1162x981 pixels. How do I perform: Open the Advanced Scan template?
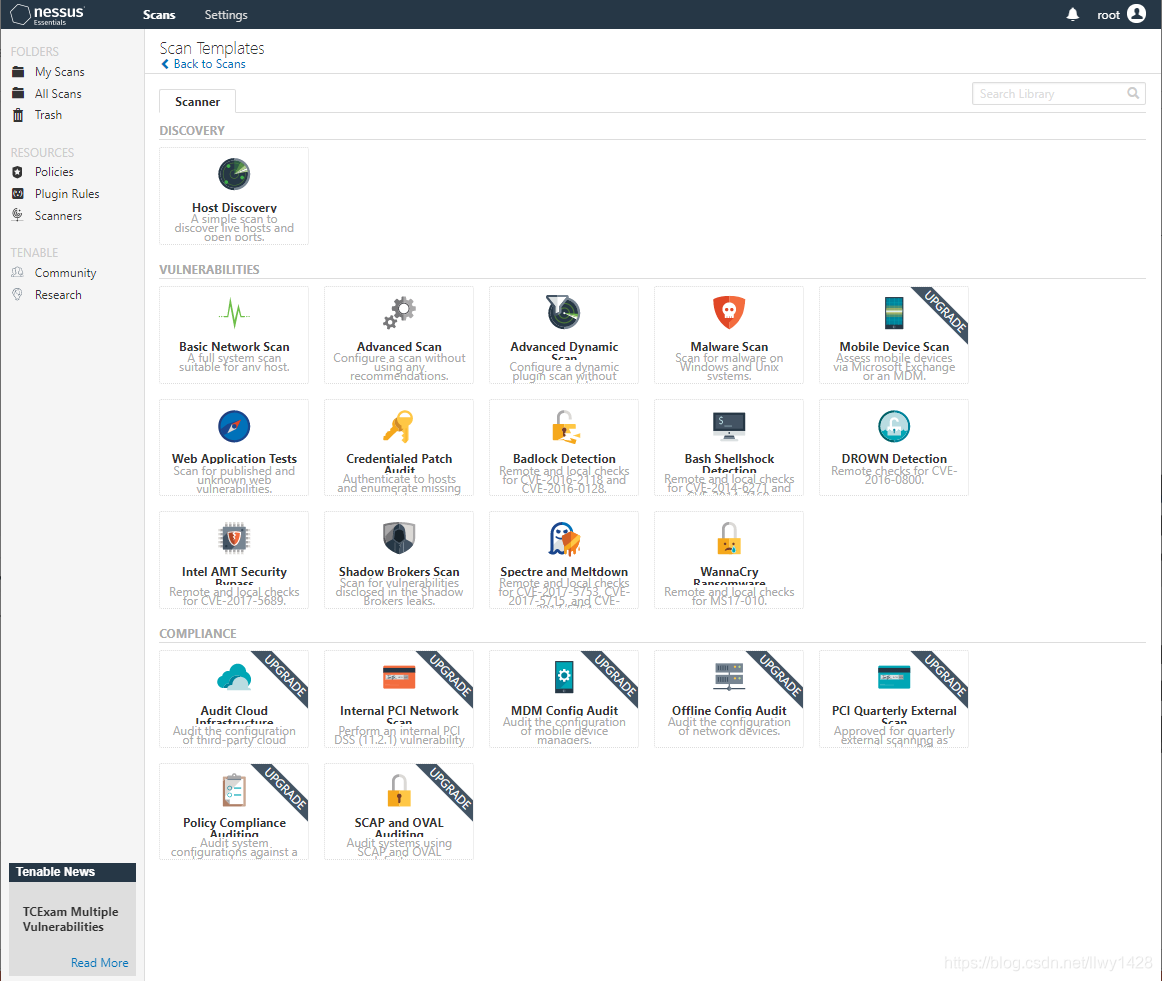(x=398, y=335)
